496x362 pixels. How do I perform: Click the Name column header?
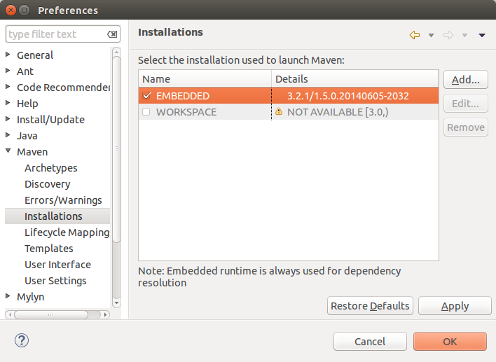pyautogui.click(x=205, y=79)
